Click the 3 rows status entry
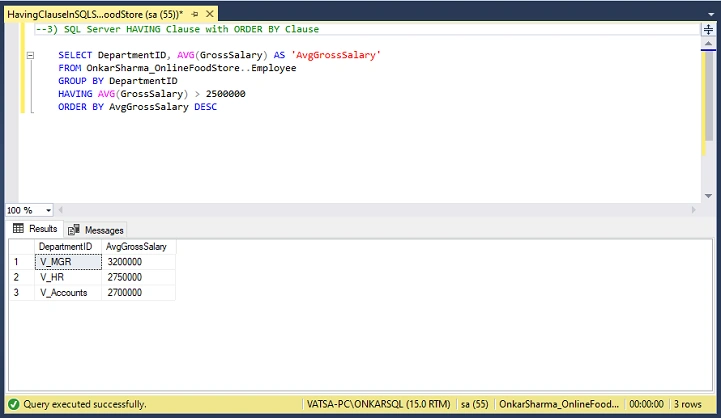The height and width of the screenshot is (418, 721). (687, 404)
